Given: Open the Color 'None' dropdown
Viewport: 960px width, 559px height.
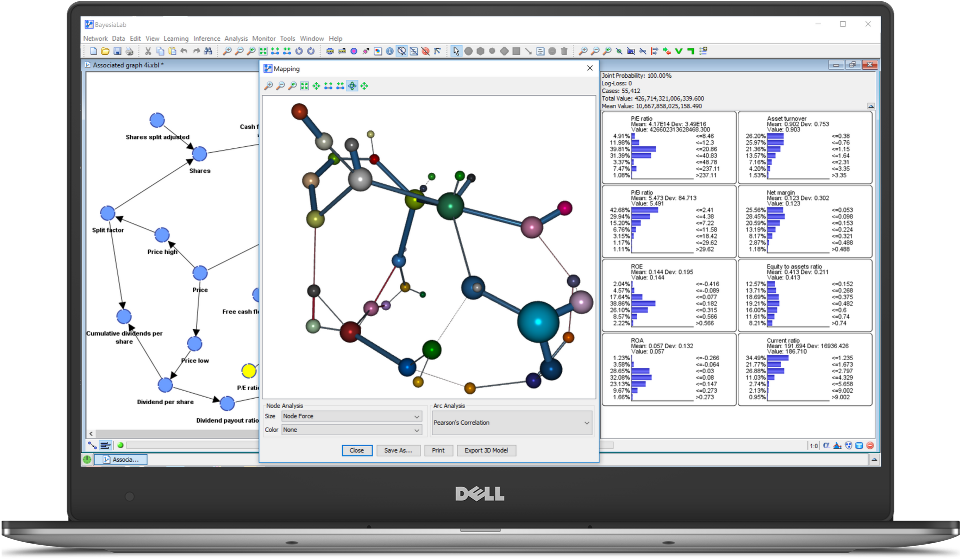Looking at the screenshot, I should coord(351,429).
